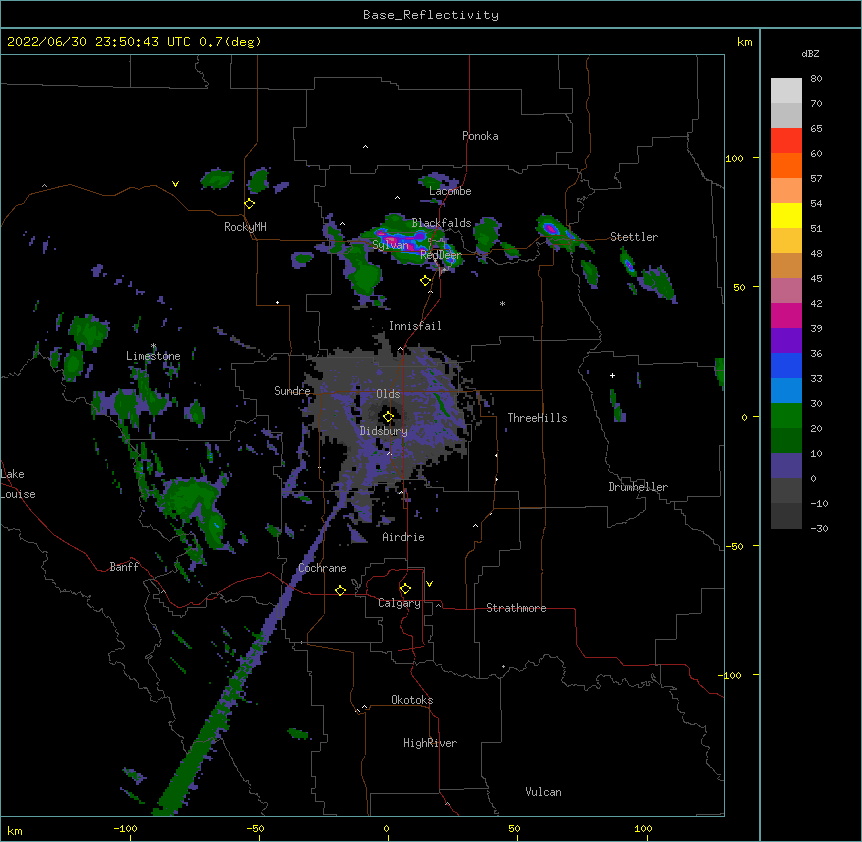Pick the blue 33-36 dBZ legend swatch
862x842 pixels.
pyautogui.click(x=786, y=365)
